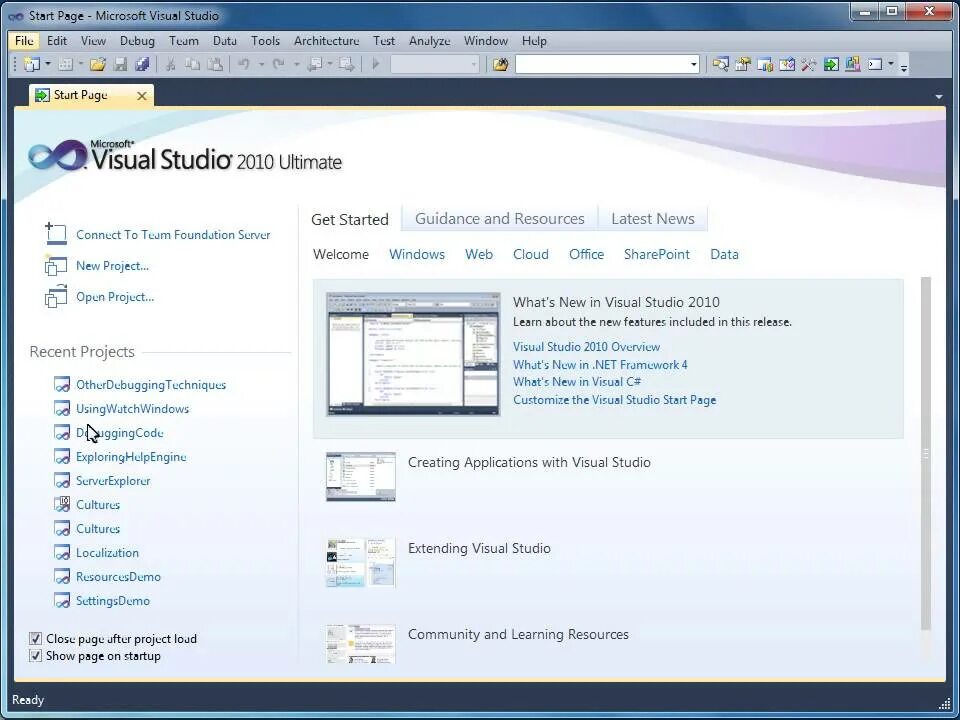Toggle Show page on startup checkbox
Image resolution: width=960 pixels, height=720 pixels.
coord(36,656)
